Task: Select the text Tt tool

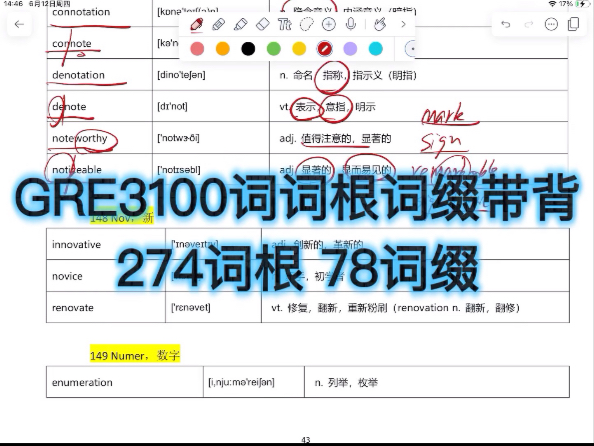Action: pyautogui.click(x=284, y=25)
